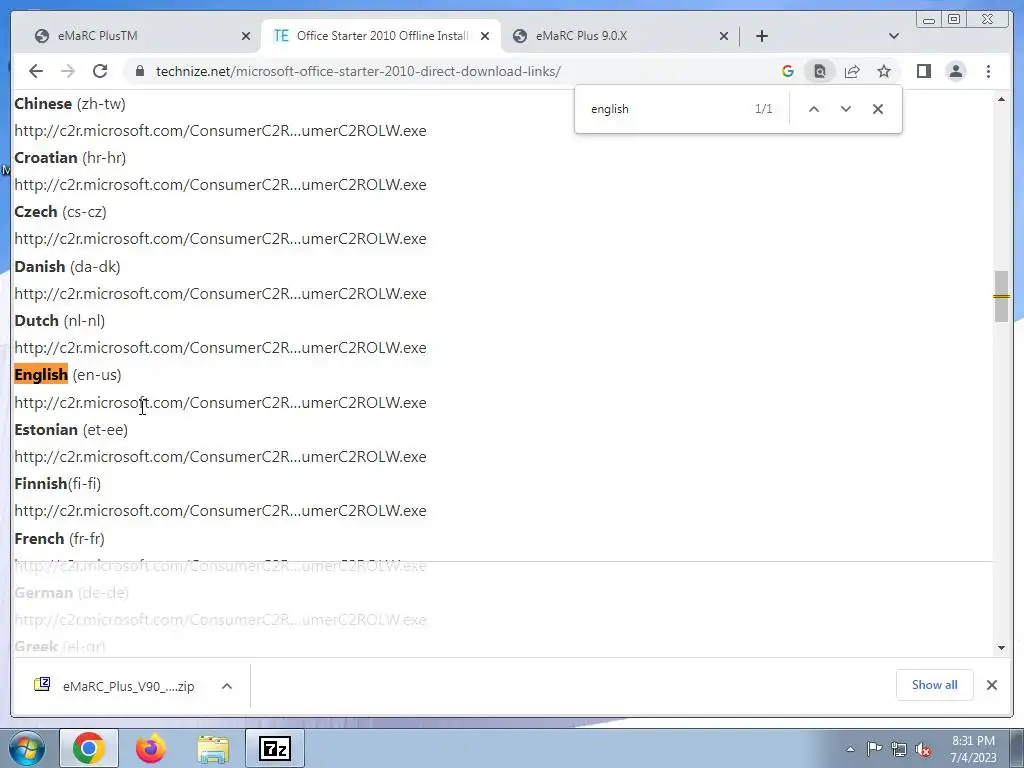
Task: Expand download item options chevron
Action: [227, 686]
